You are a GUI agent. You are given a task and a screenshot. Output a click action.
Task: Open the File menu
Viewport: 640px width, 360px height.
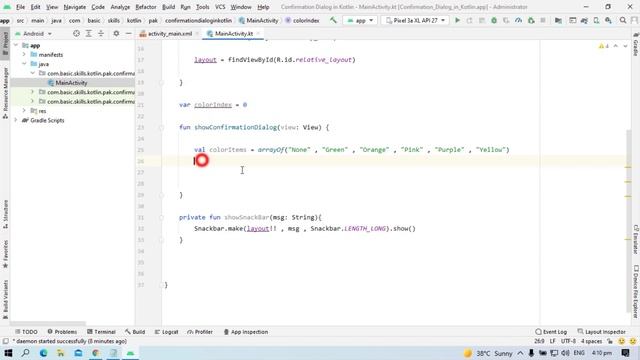[20, 7]
